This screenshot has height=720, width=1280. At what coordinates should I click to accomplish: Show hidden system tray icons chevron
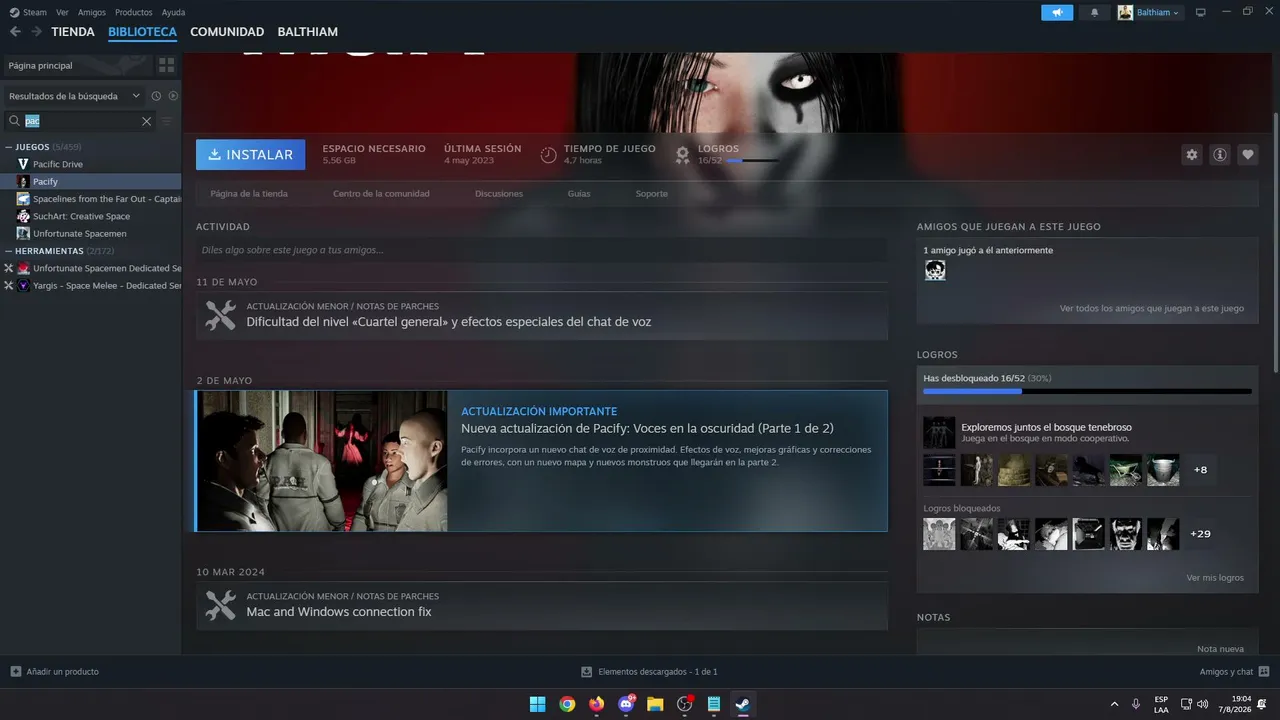tap(1114, 704)
